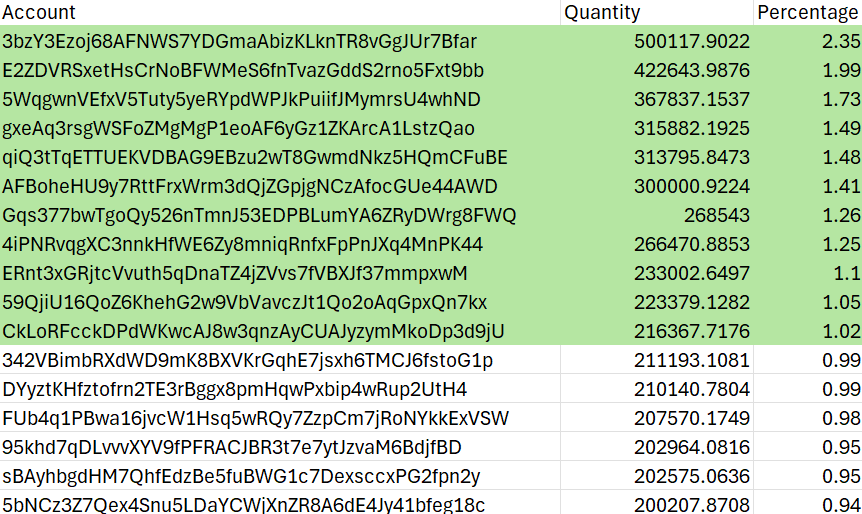Image resolution: width=862 pixels, height=514 pixels.
Task: Select account cell starting with E2ZDVRSxetHsCrNoBFW
Action: point(280,70)
